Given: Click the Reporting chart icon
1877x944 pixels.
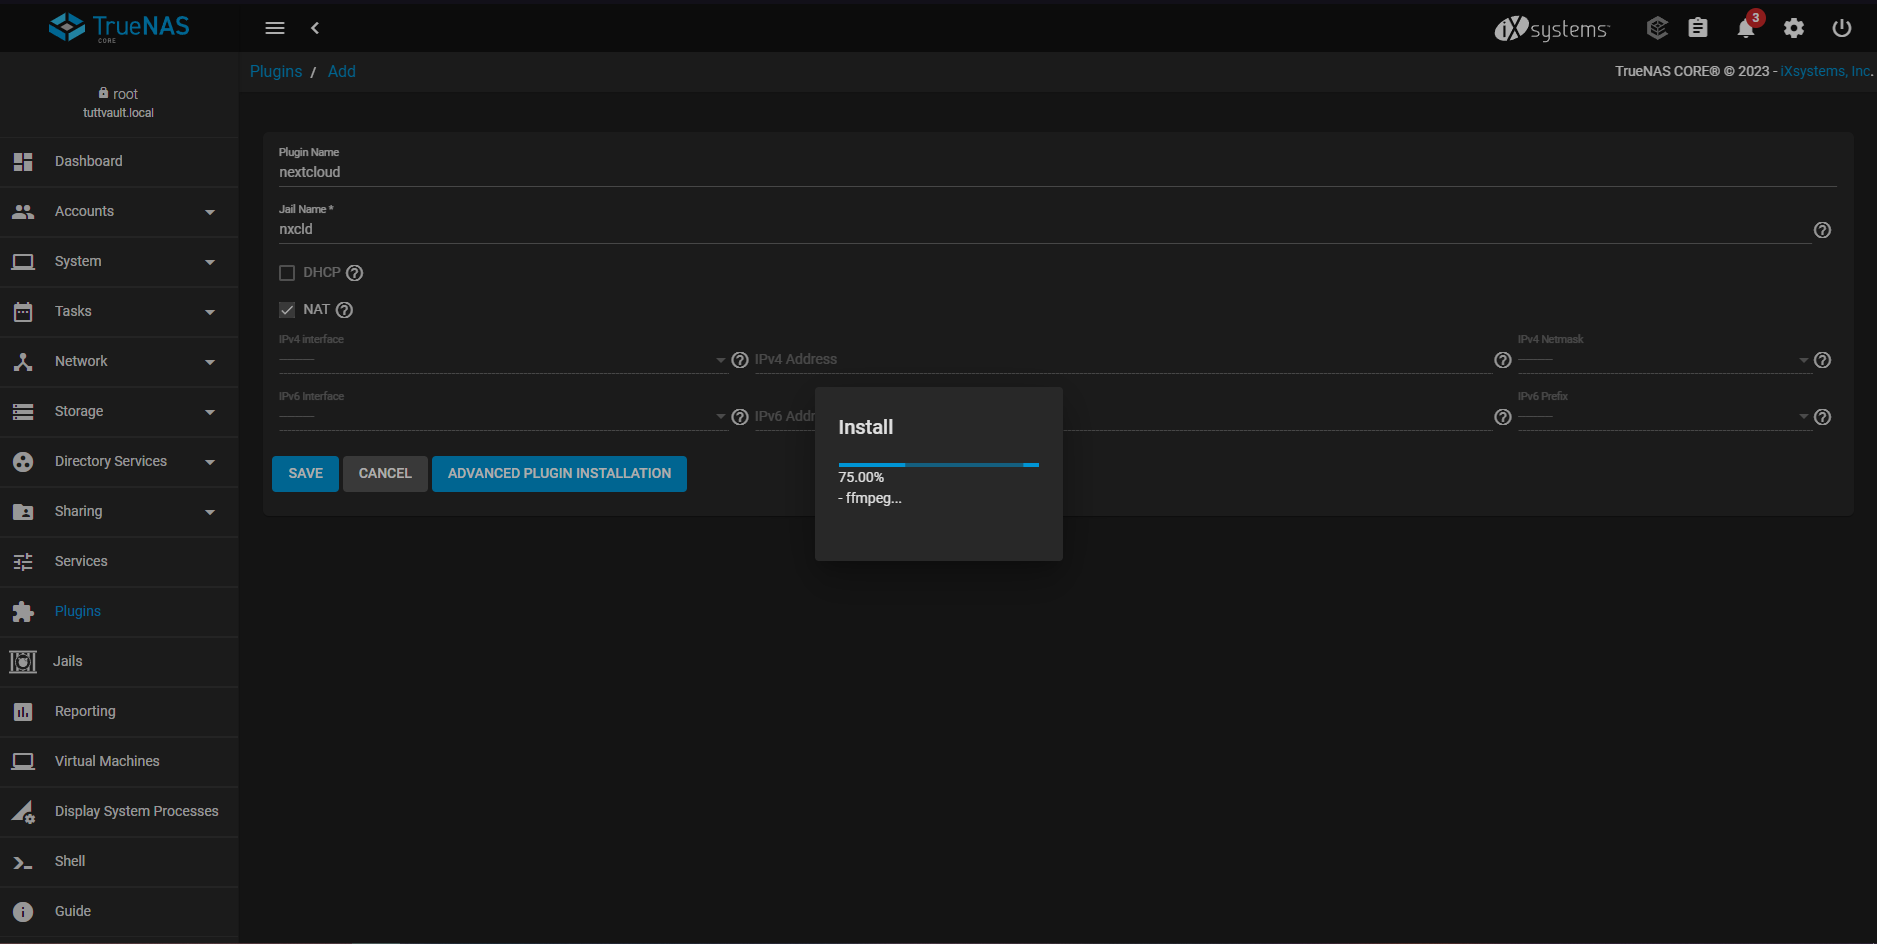Looking at the screenshot, I should point(23,712).
